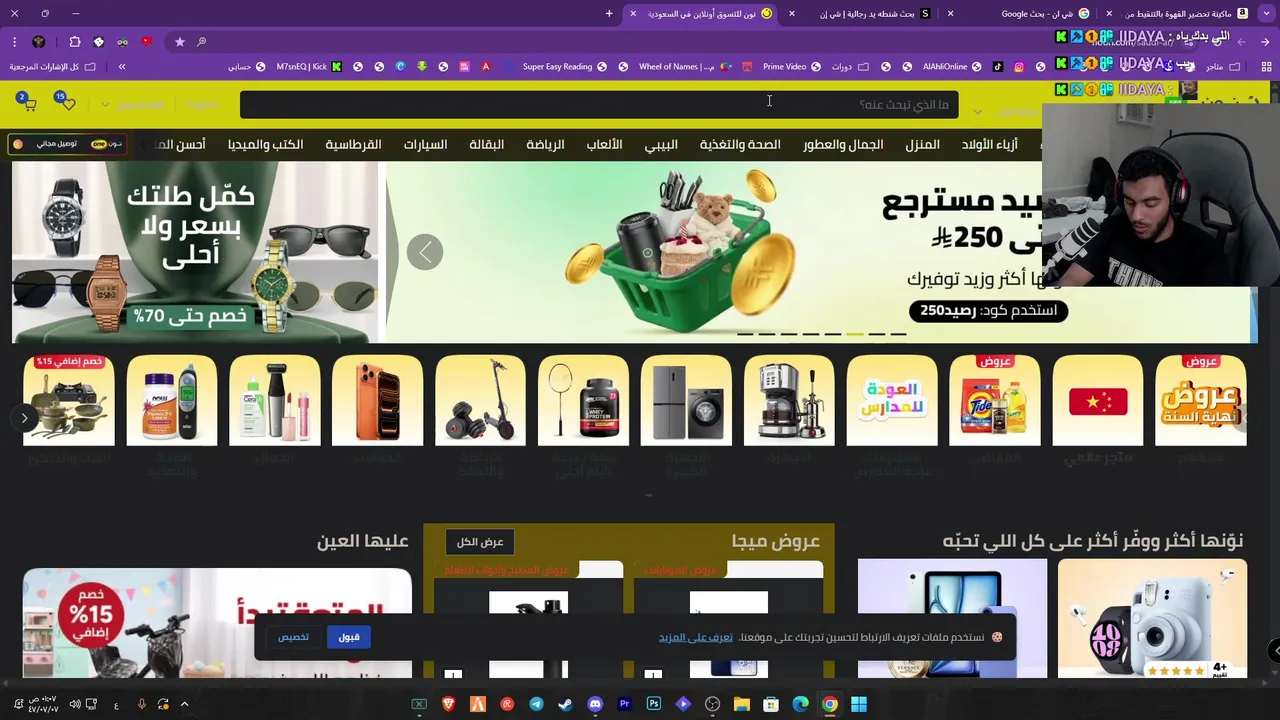
Task: Open the shopping cart icon
Action: tap(27, 103)
